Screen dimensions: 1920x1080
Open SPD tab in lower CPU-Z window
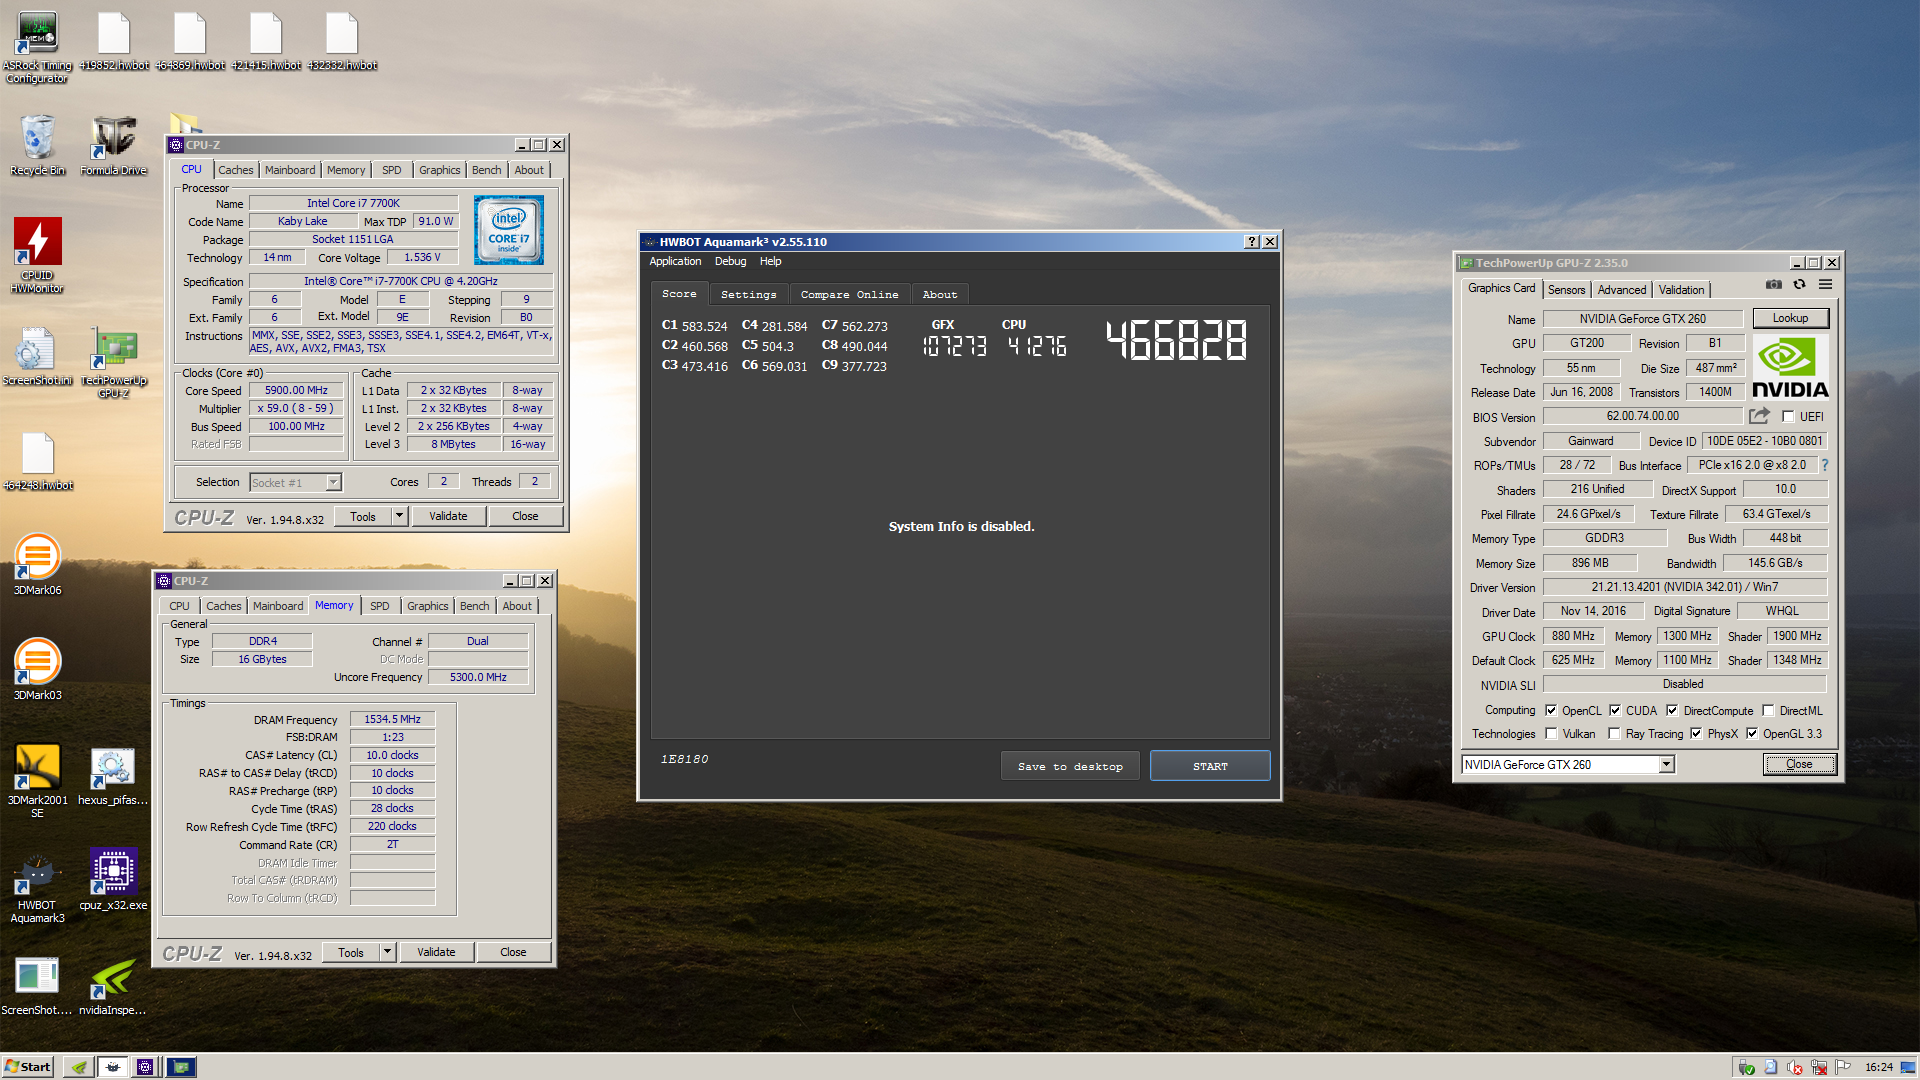pos(380,606)
